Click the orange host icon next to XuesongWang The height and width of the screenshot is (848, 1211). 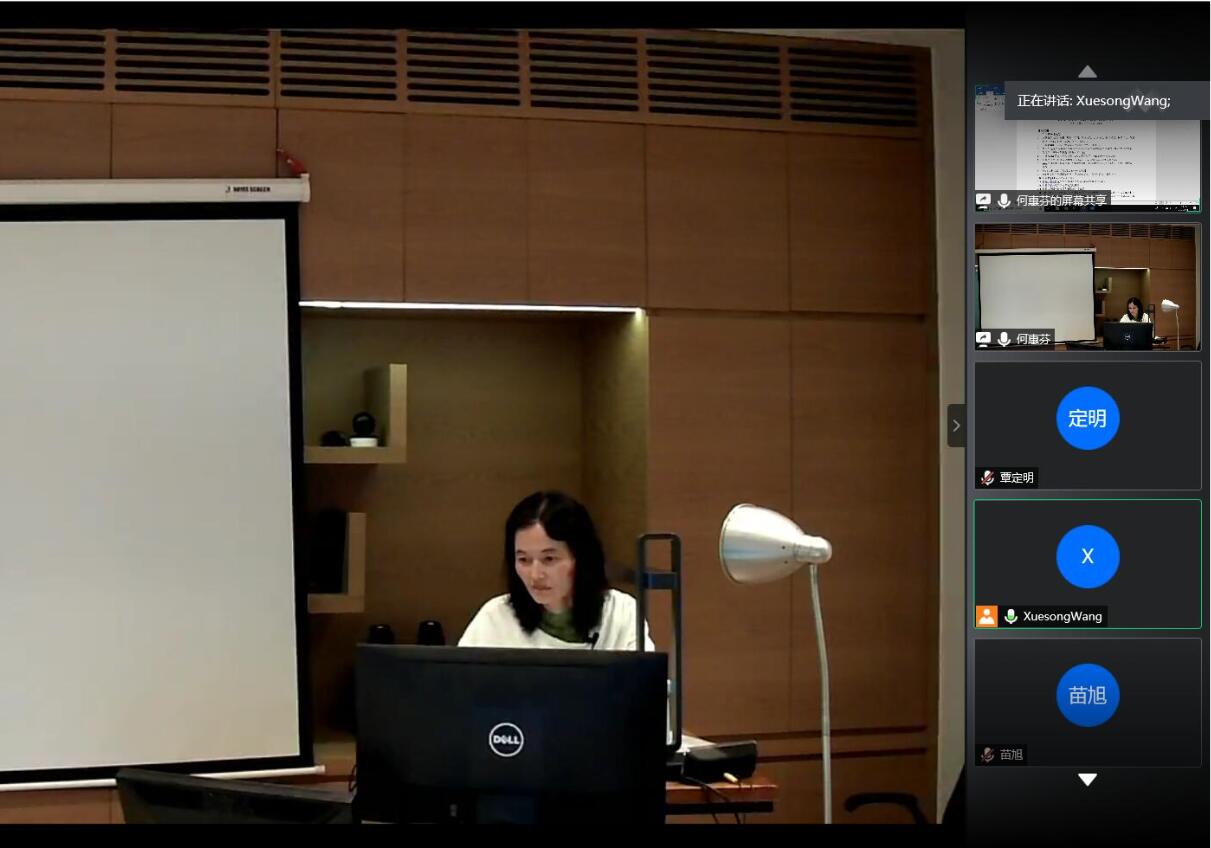pos(987,616)
